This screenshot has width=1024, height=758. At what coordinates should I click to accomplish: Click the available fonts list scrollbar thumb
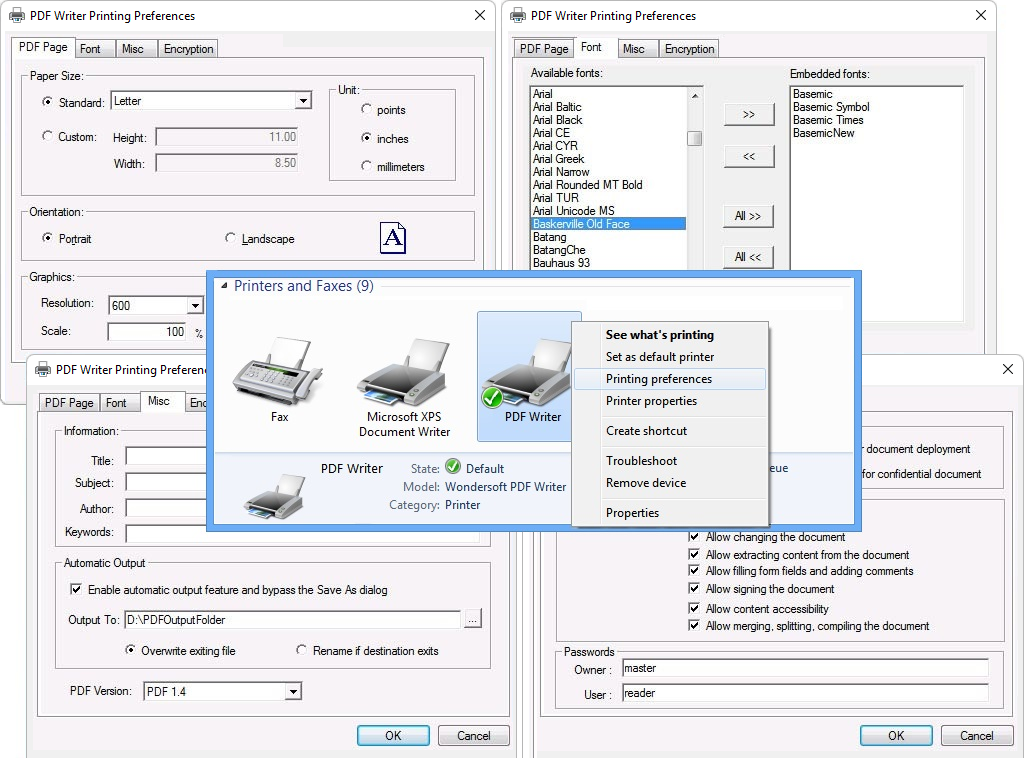pos(695,138)
